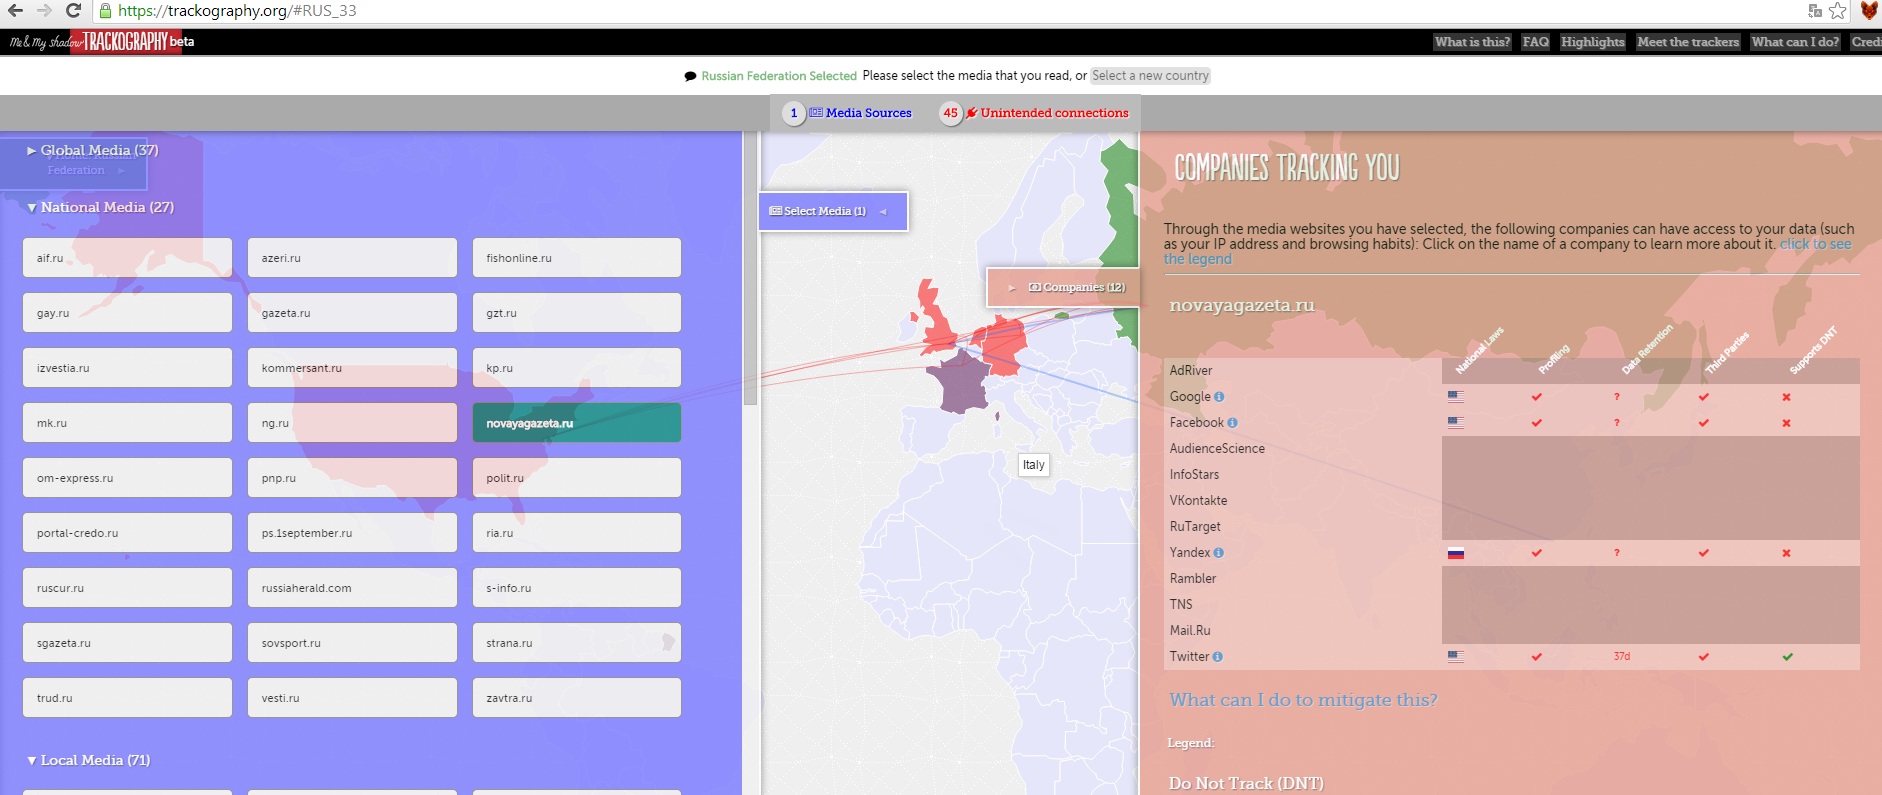Viewport: 1882px width, 795px height.
Task: Click the Twitter green DNT checkmark
Action: click(x=1787, y=657)
